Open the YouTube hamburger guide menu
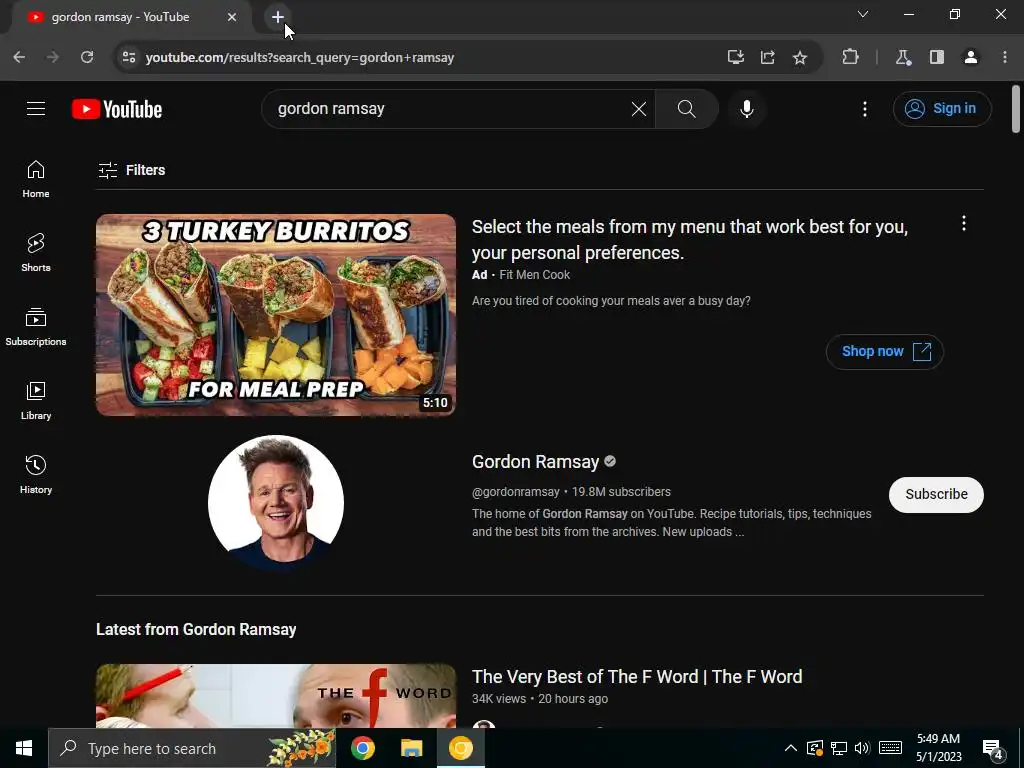This screenshot has width=1024, height=768. click(36, 108)
